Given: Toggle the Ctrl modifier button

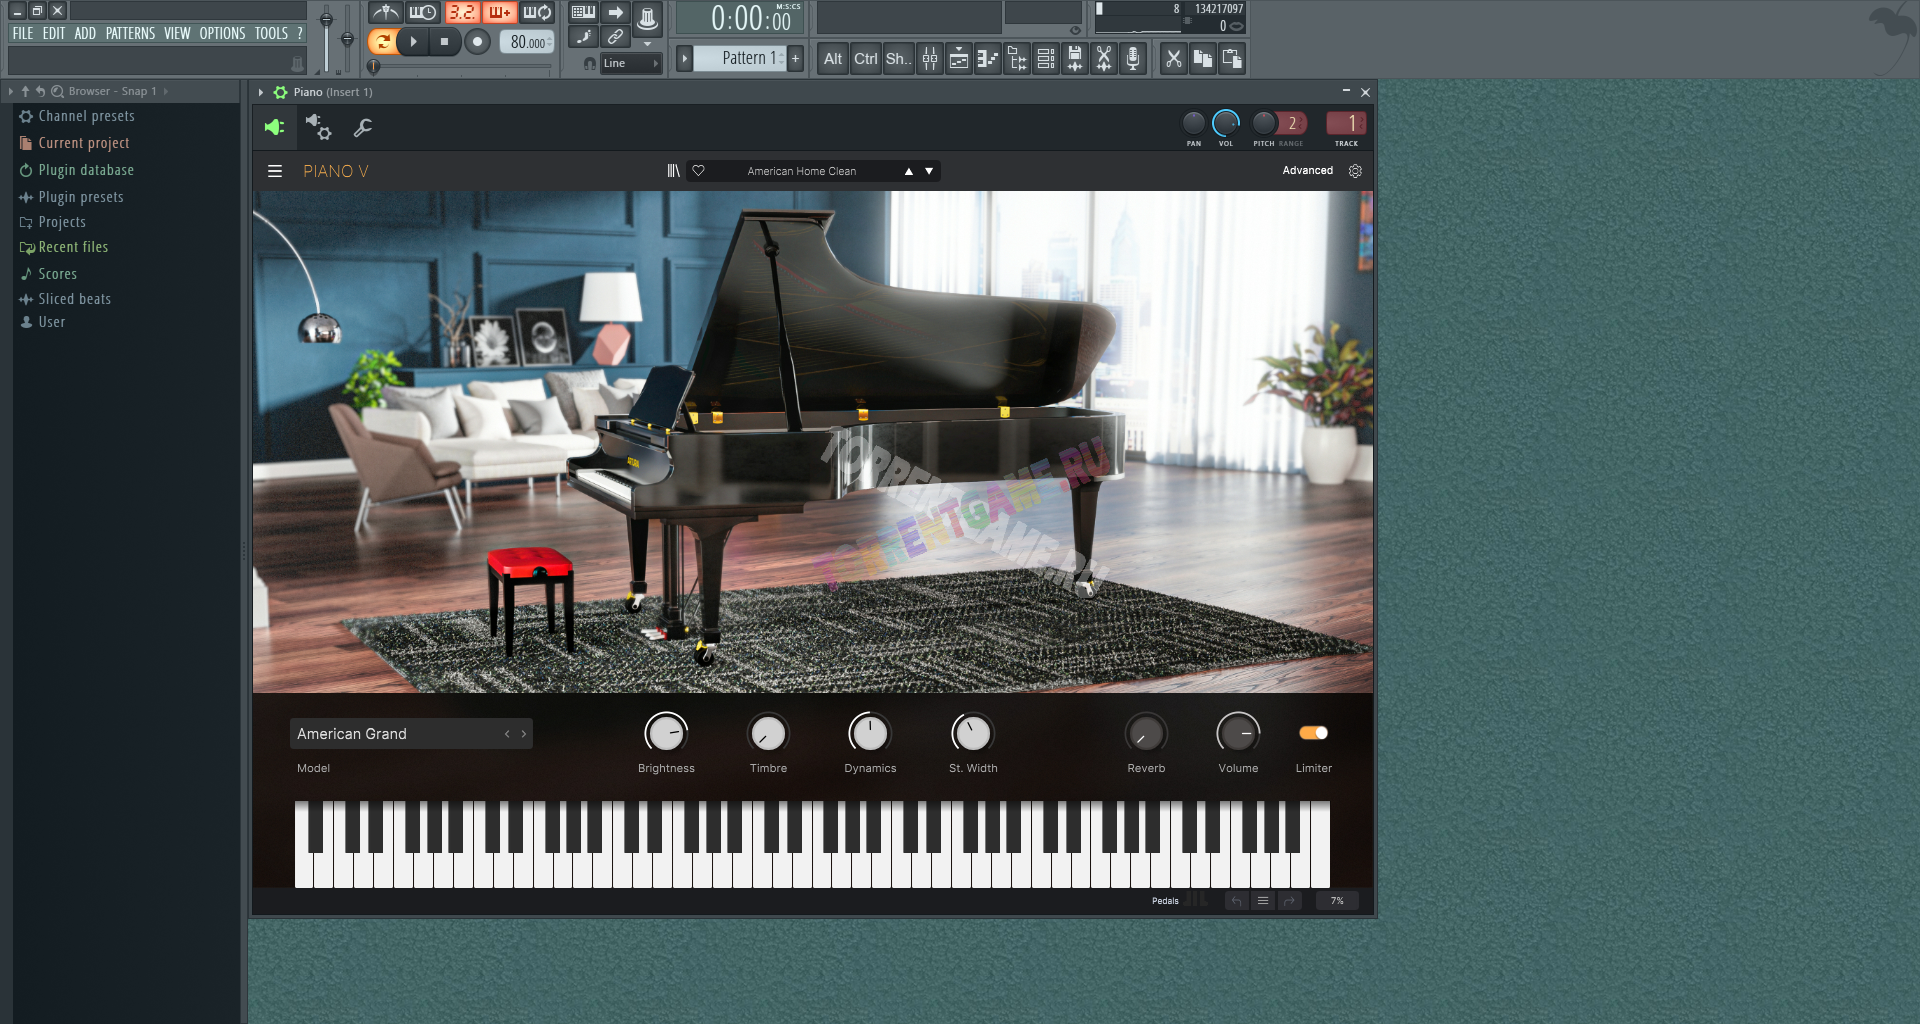Looking at the screenshot, I should point(865,59).
